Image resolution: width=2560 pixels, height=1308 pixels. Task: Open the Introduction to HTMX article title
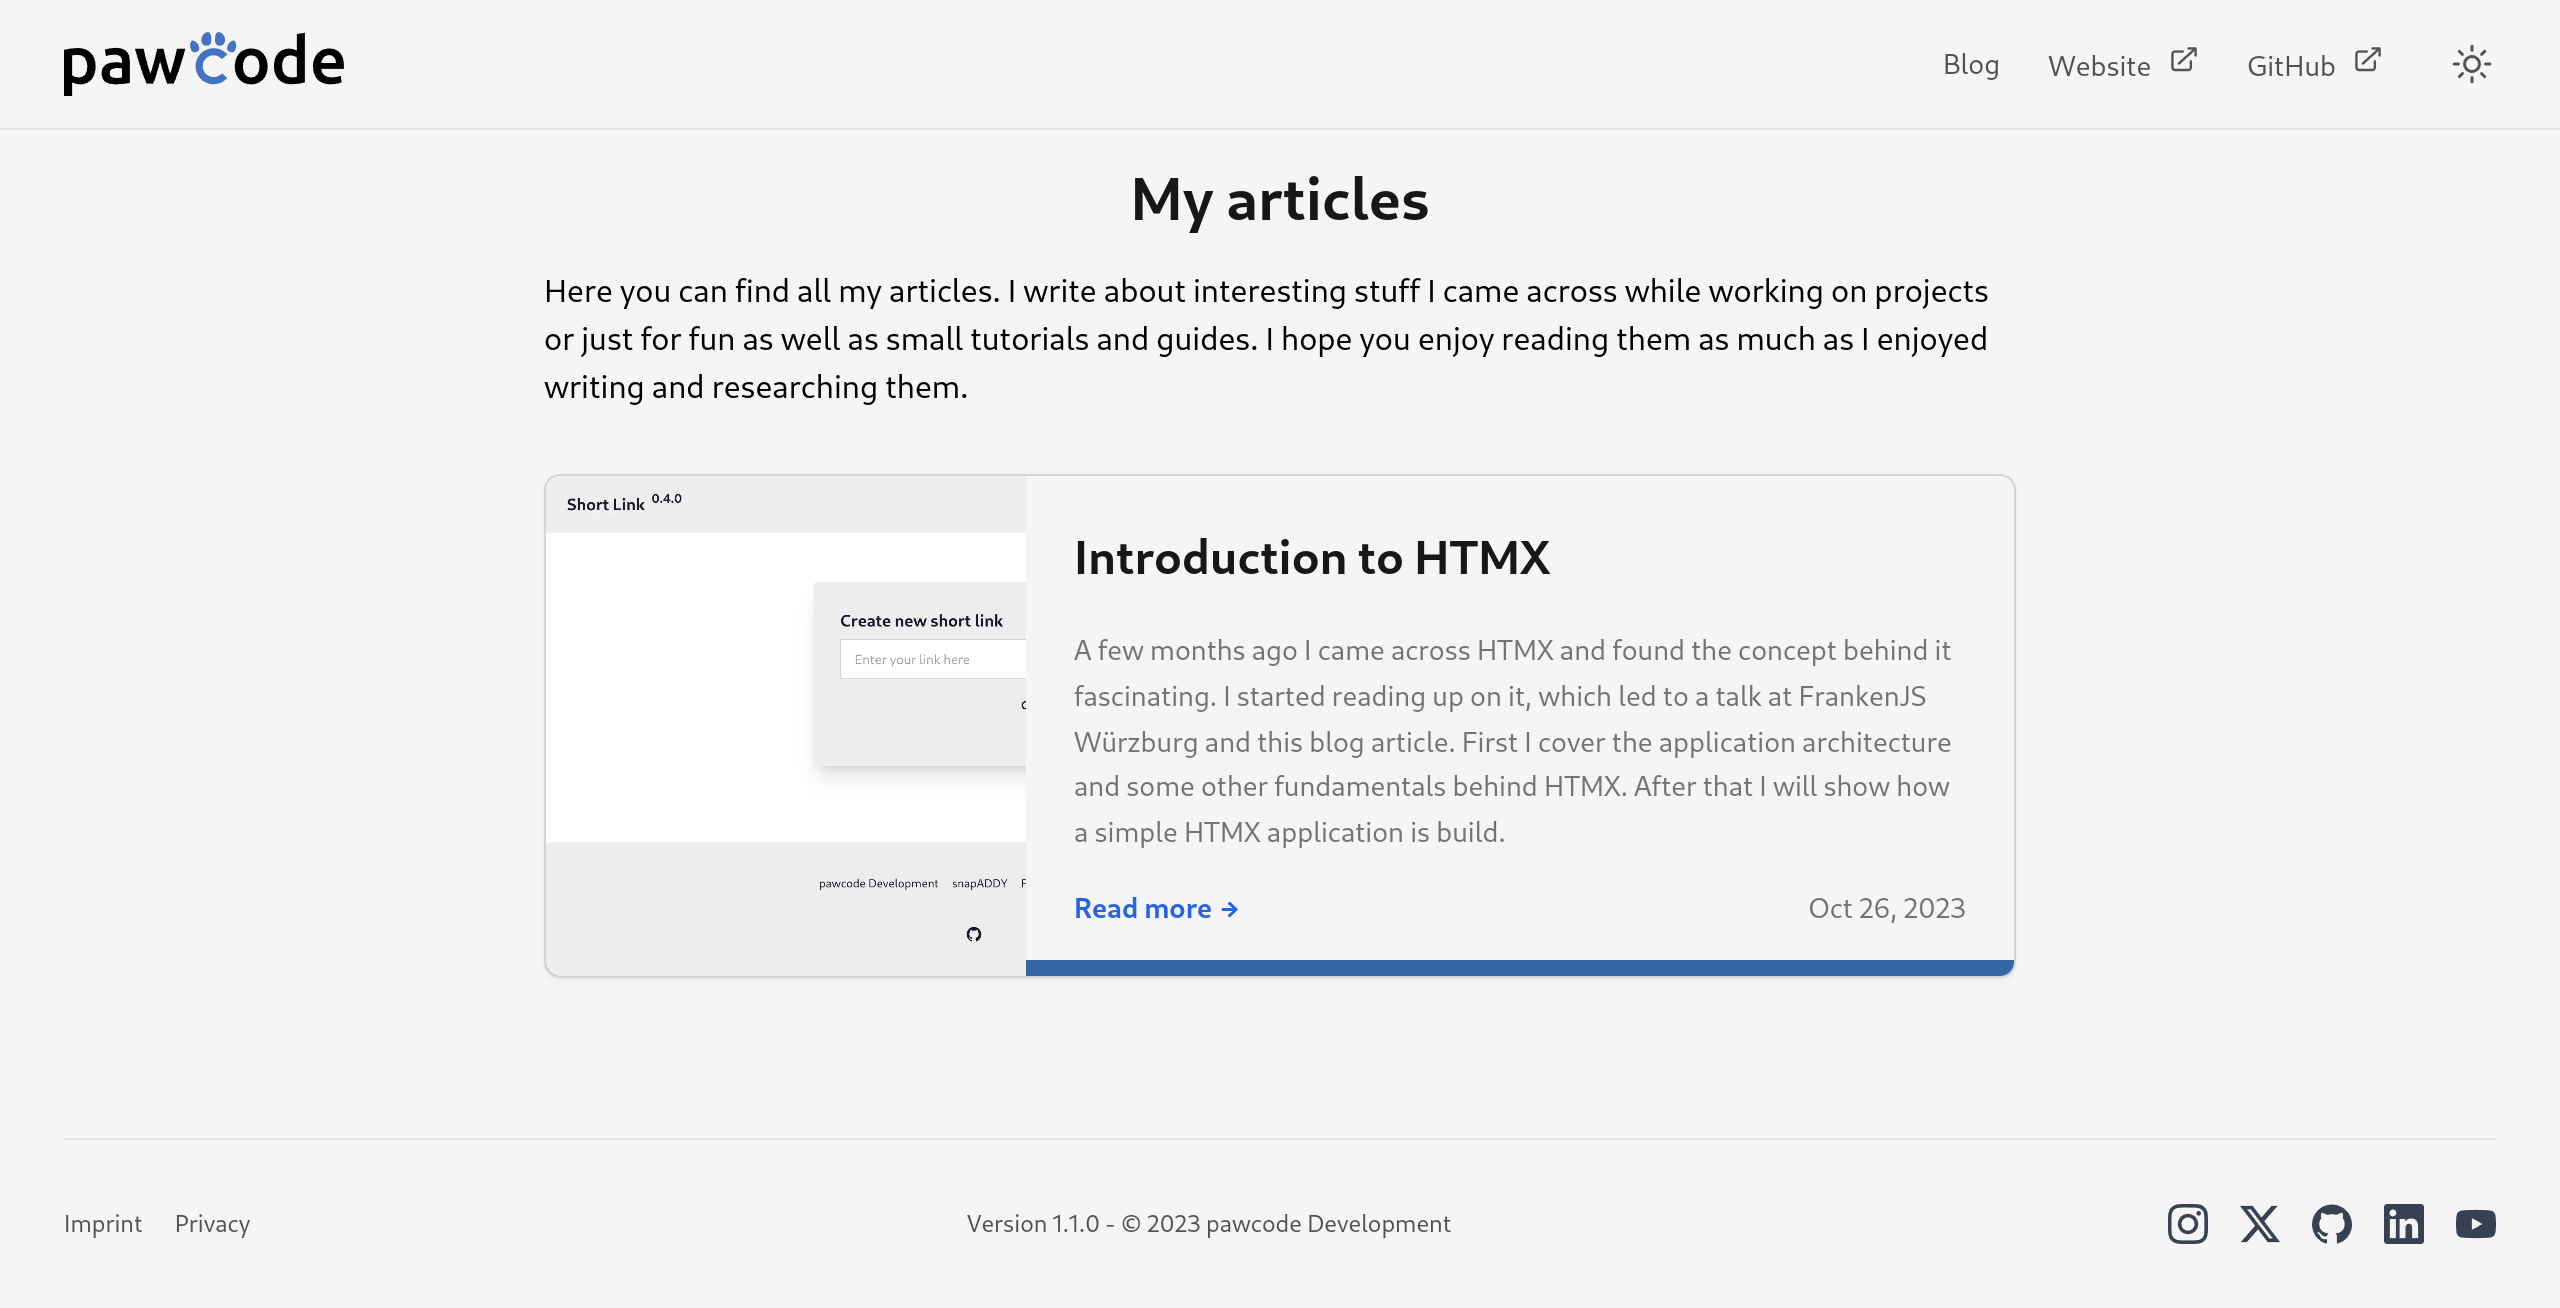click(x=1311, y=558)
